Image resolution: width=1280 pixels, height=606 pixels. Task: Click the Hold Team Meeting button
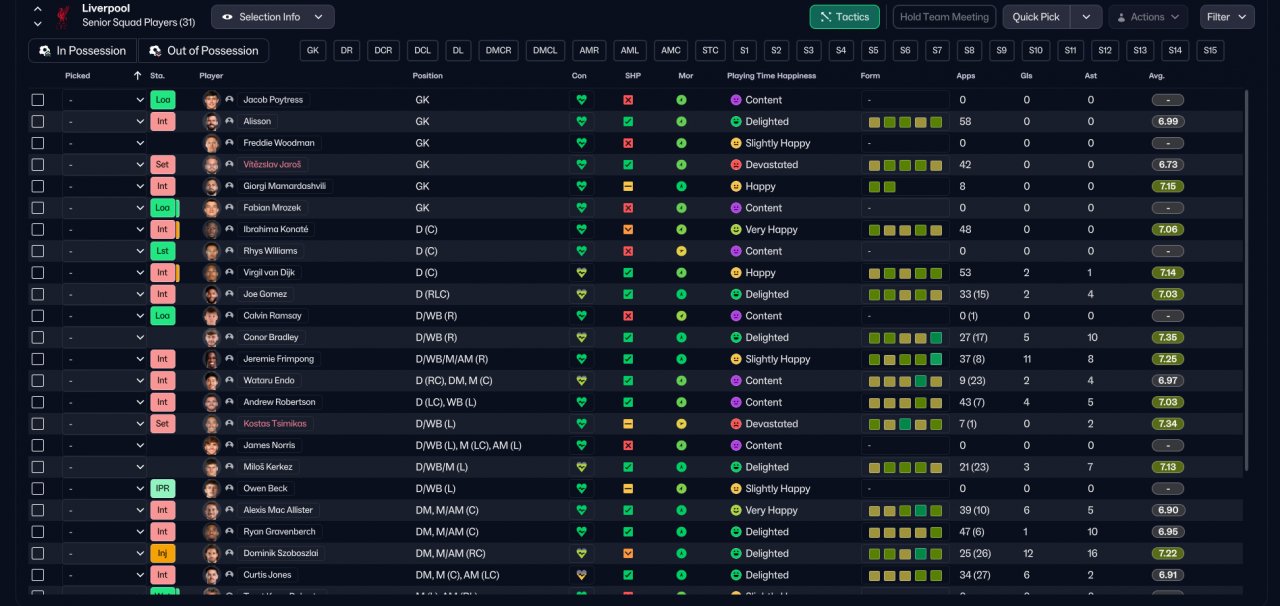pos(944,17)
